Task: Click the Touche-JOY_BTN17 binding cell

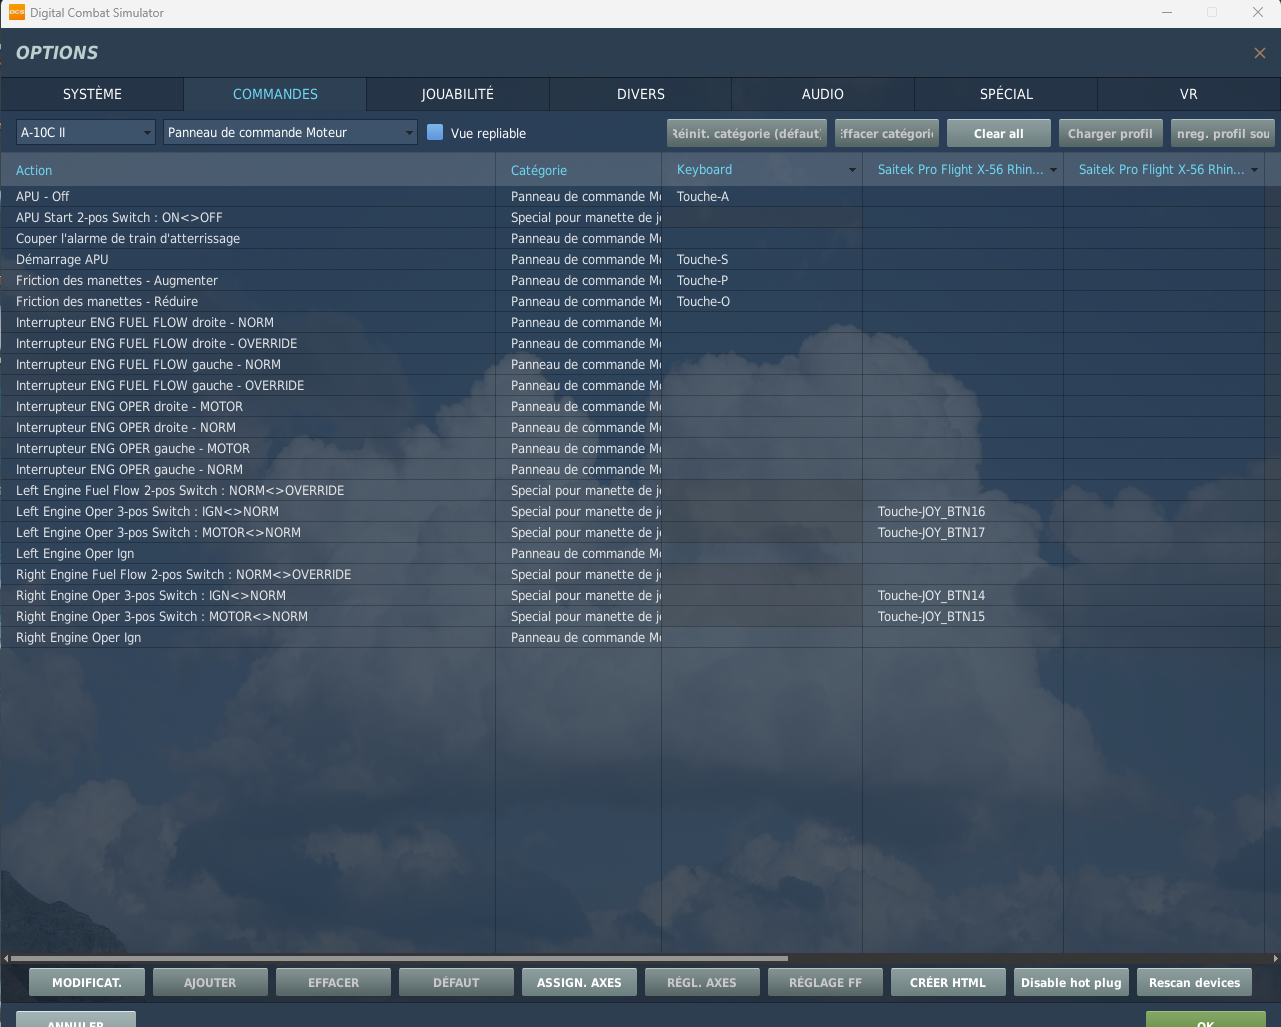Action: 963,532
